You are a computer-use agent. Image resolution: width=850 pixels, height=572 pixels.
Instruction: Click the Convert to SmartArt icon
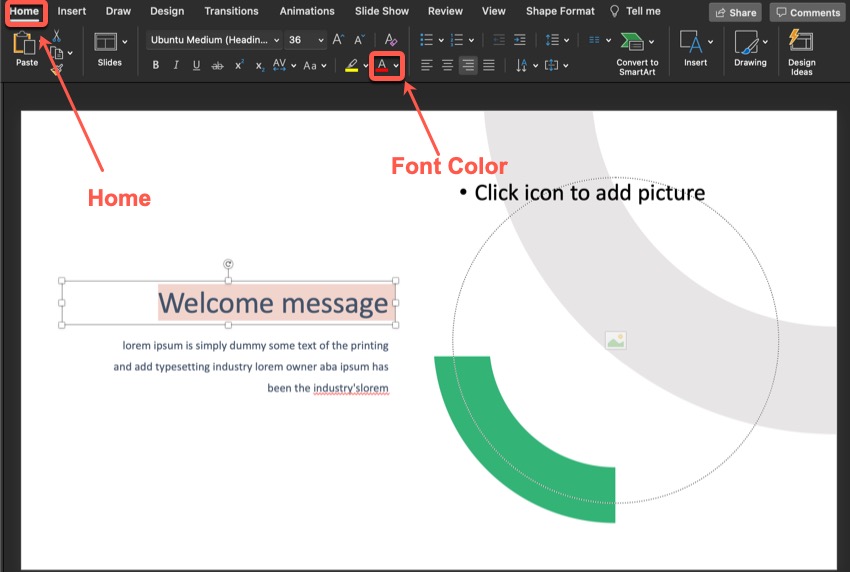pos(632,43)
